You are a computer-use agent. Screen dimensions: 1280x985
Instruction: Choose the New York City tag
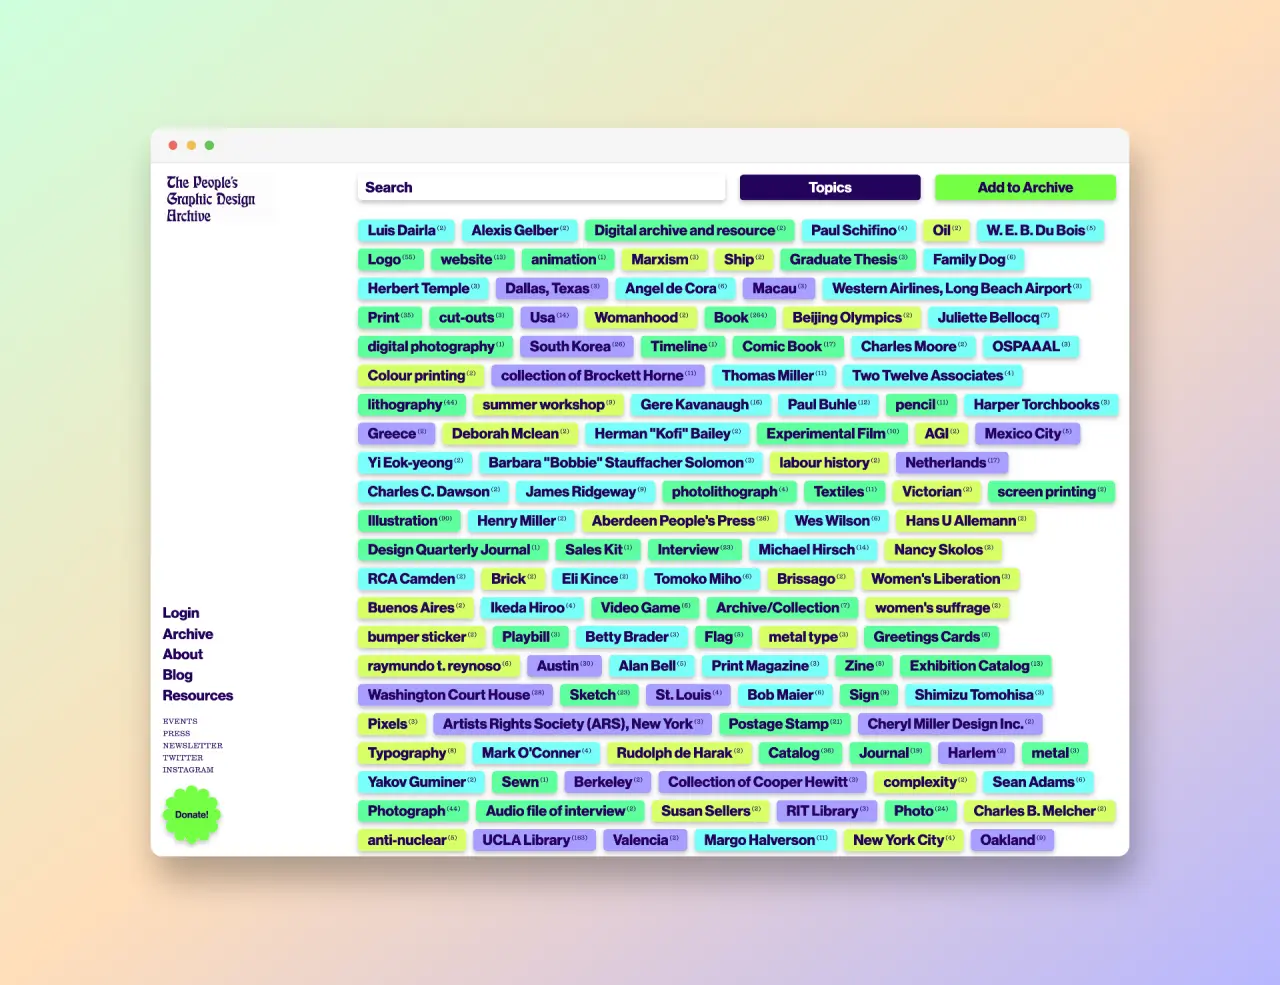coord(903,839)
